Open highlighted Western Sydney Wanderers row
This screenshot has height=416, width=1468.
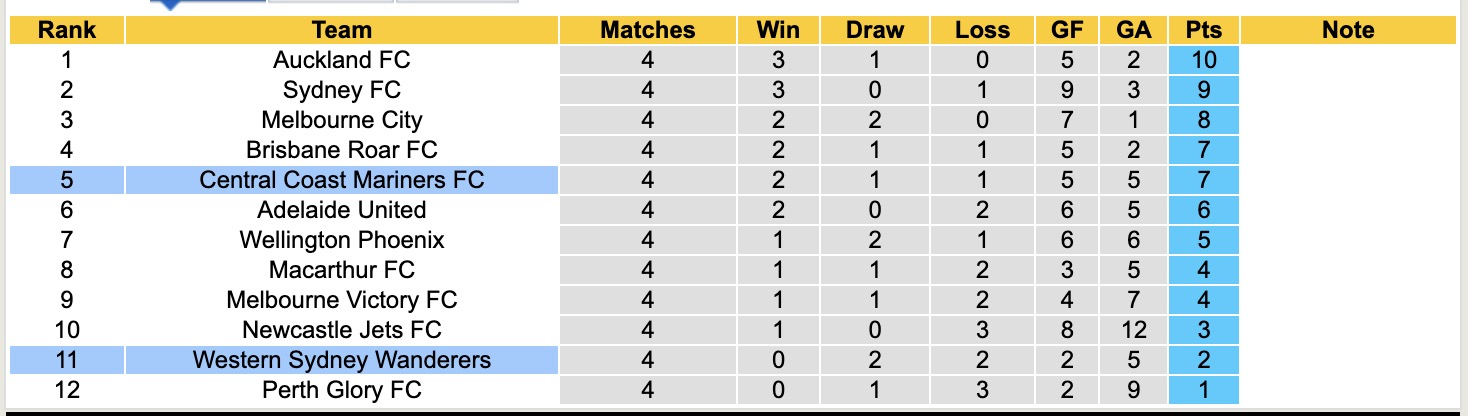click(x=341, y=360)
